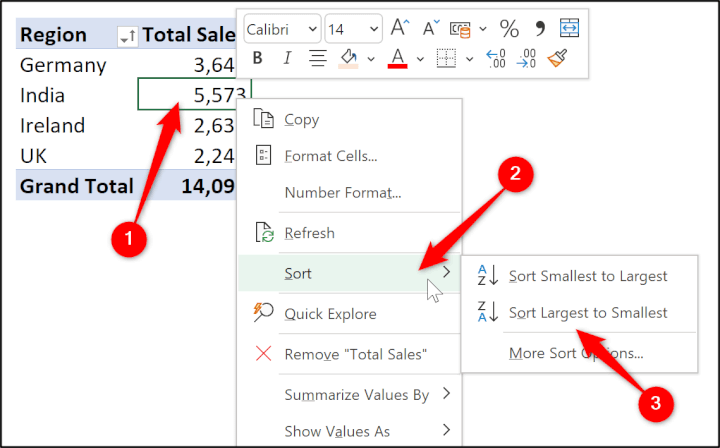720x448 pixels.
Task: Select the UK row label
Action: [33, 156]
